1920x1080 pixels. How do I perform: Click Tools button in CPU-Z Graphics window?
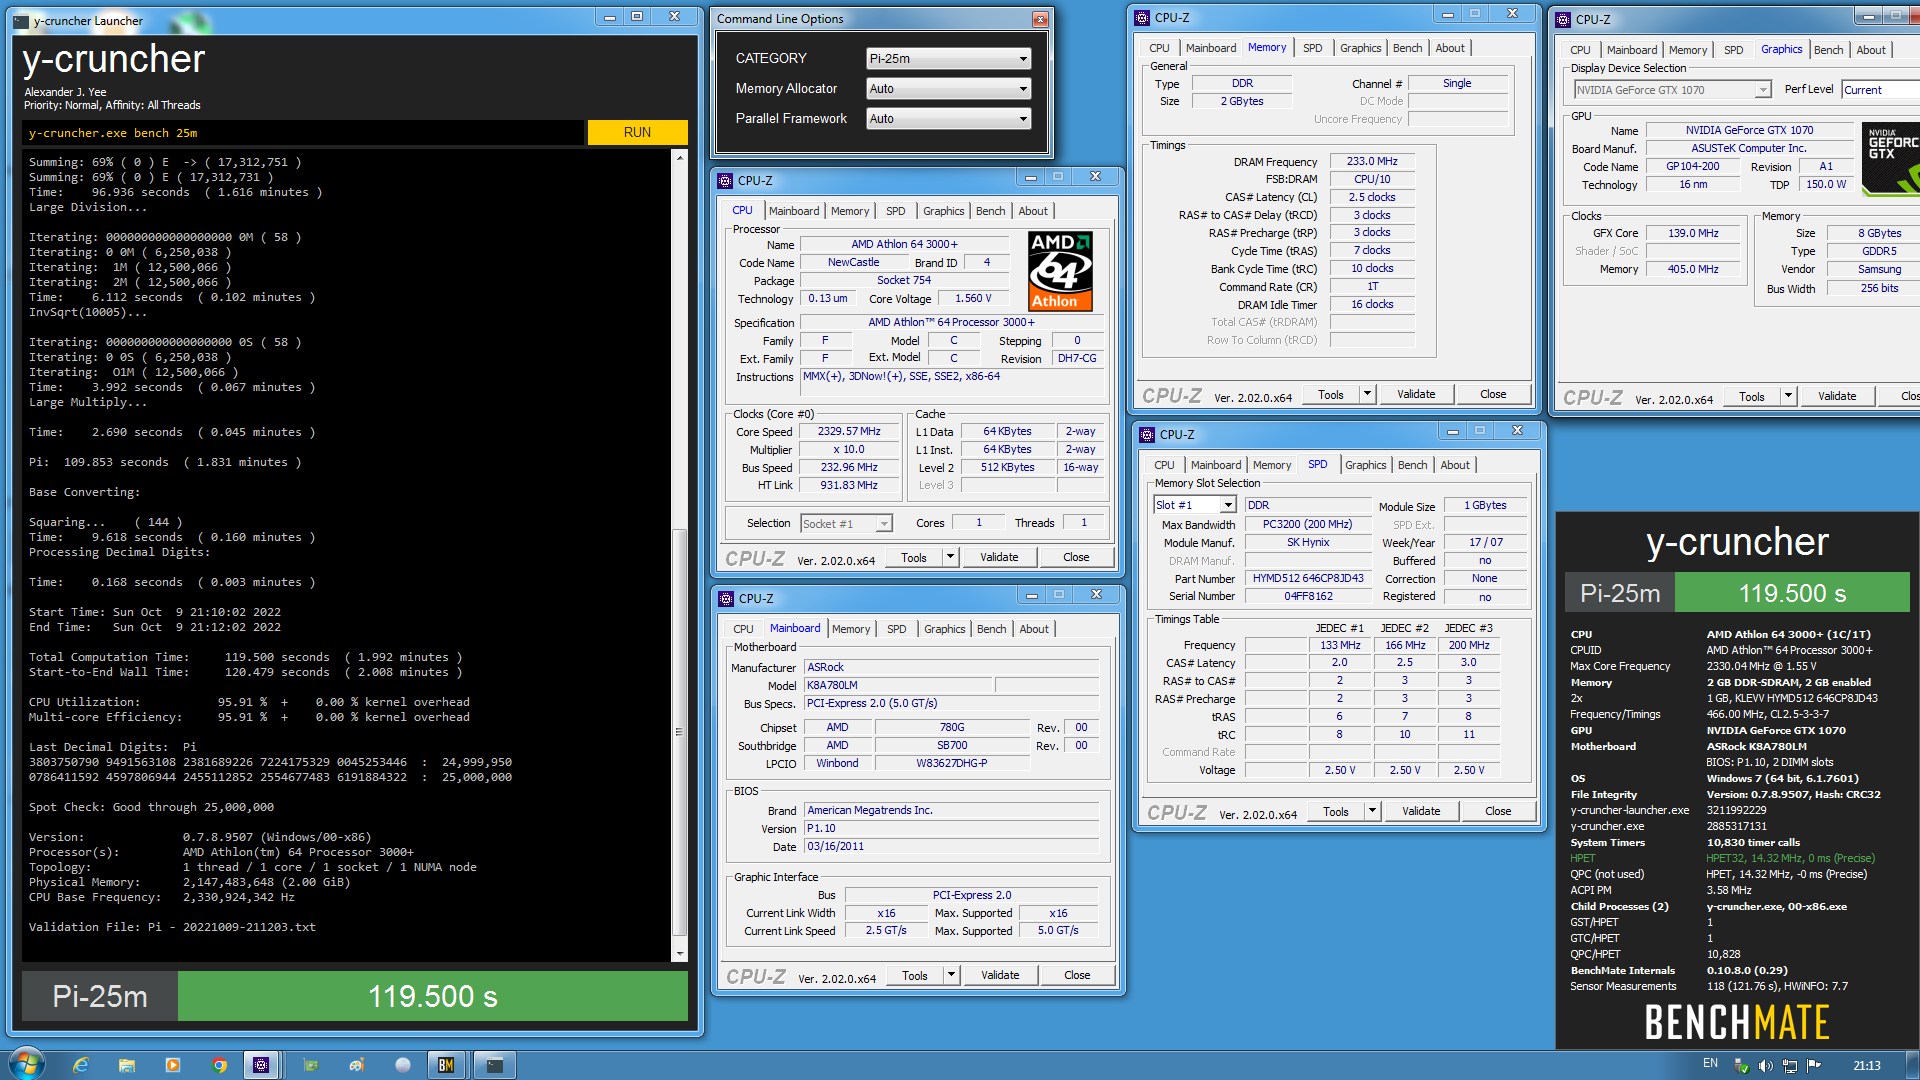click(1751, 396)
